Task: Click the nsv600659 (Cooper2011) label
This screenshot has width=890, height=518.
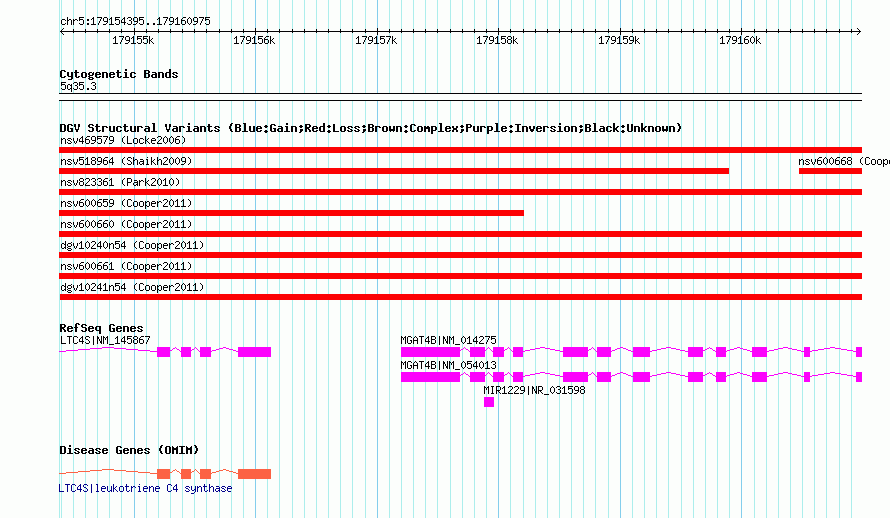Action: 126,203
